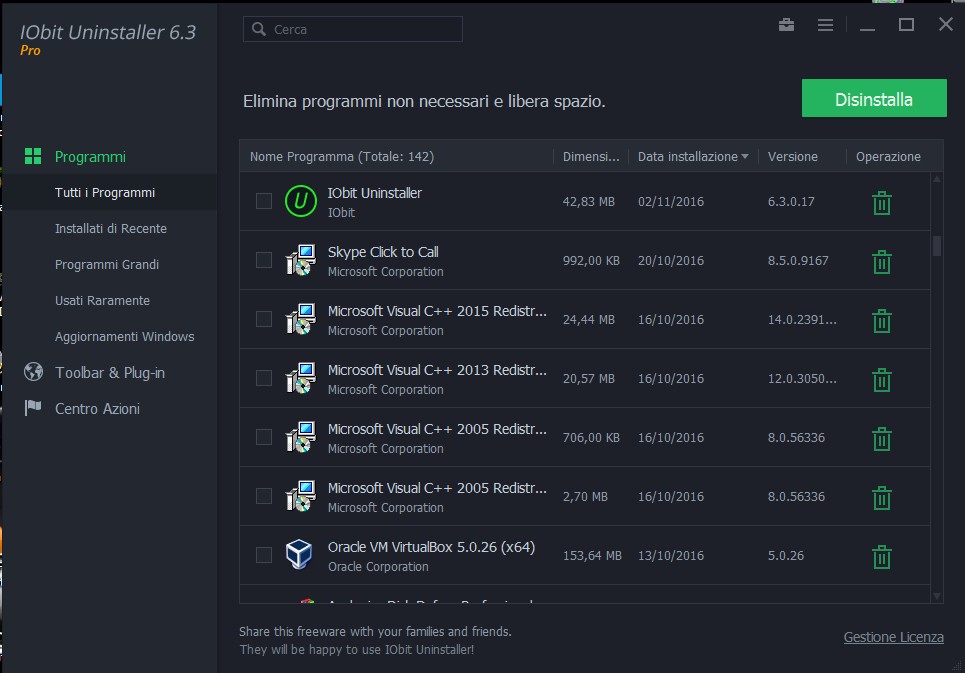Click version 6.3.0.17 cell
Viewport: 965px width, 673px height.
(791, 201)
